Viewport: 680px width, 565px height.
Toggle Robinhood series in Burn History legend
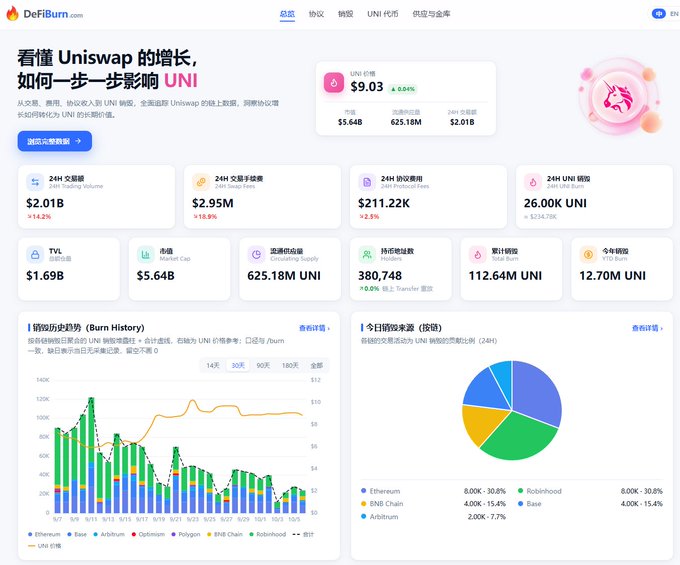pyautogui.click(x=268, y=534)
